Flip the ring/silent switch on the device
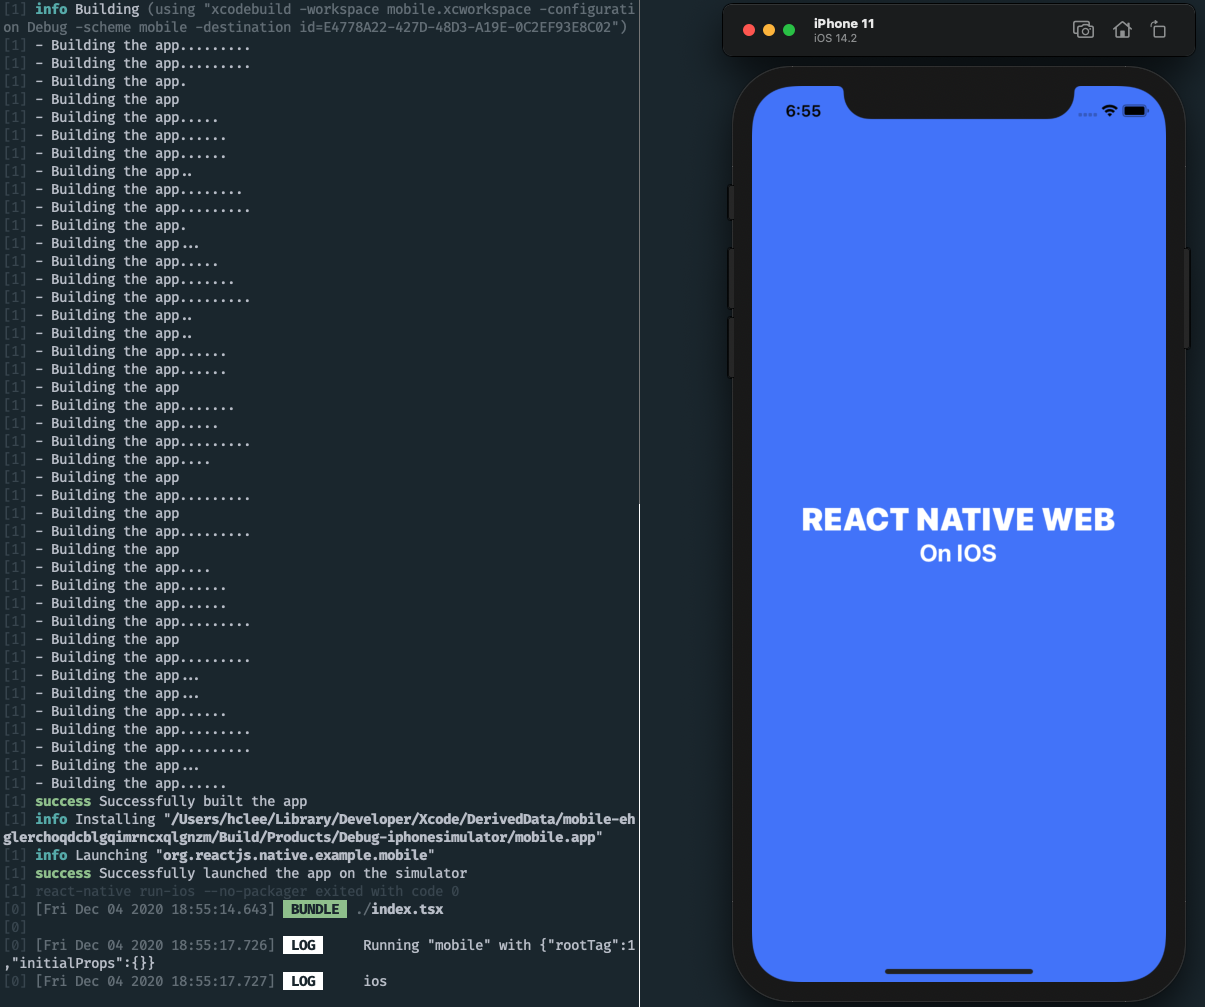1205x1007 pixels. click(x=731, y=201)
